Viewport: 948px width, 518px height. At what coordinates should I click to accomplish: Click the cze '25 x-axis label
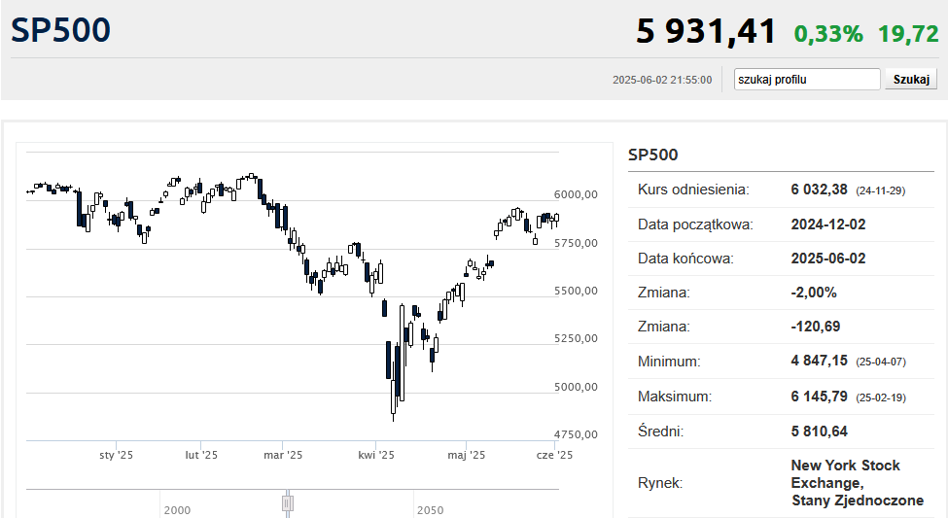point(554,455)
